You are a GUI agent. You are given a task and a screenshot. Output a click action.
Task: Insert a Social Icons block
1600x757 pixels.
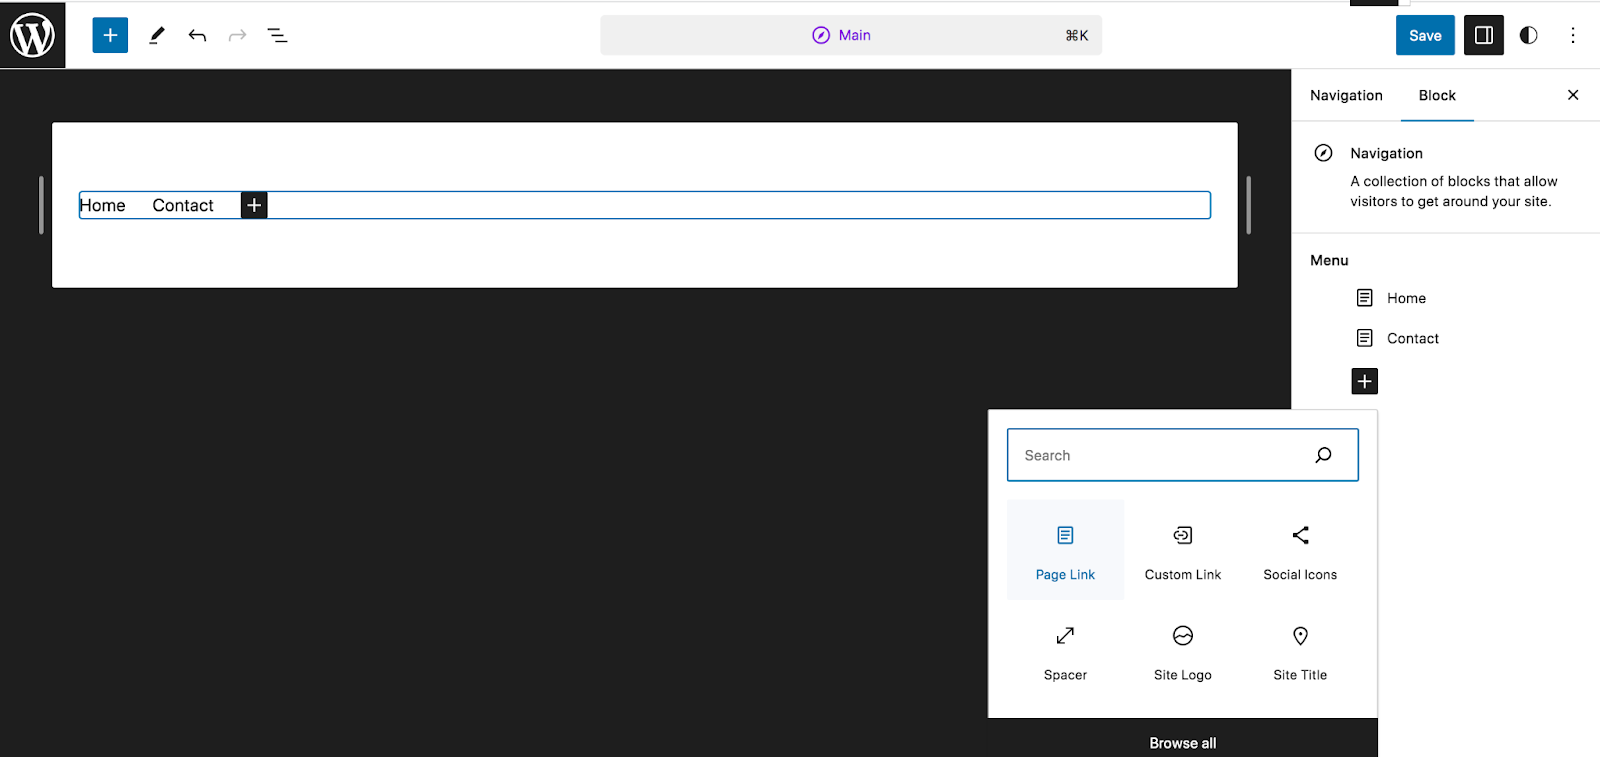(x=1300, y=550)
